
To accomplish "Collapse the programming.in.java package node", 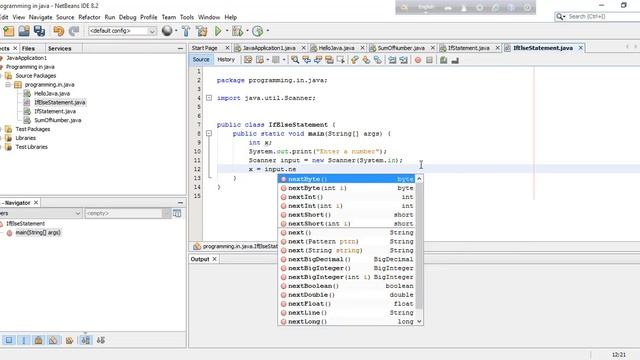I will (8, 85).
